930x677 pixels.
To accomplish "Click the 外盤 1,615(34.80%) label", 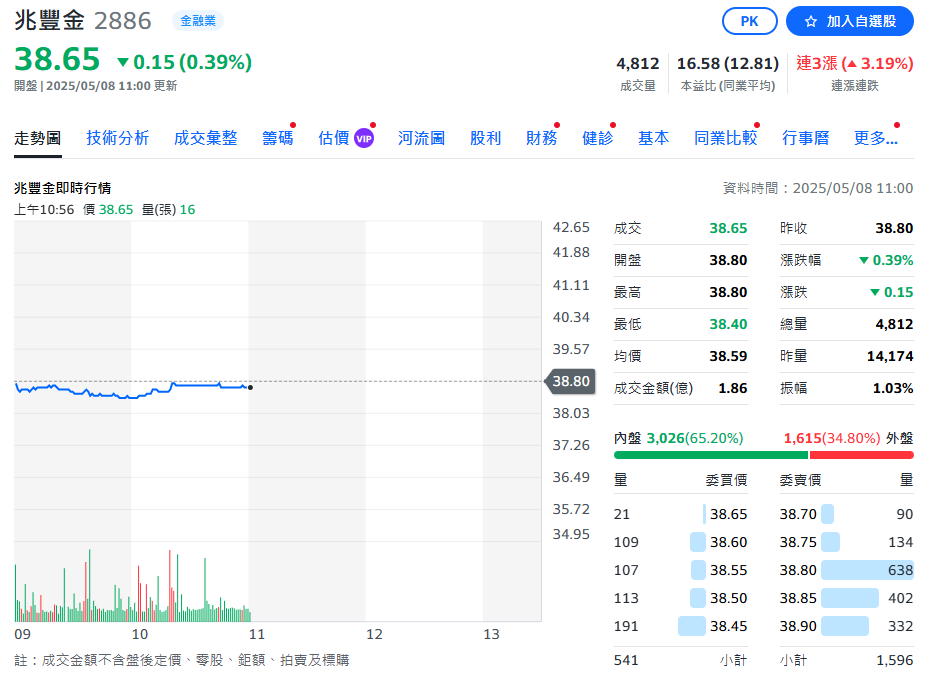I will [x=848, y=438].
